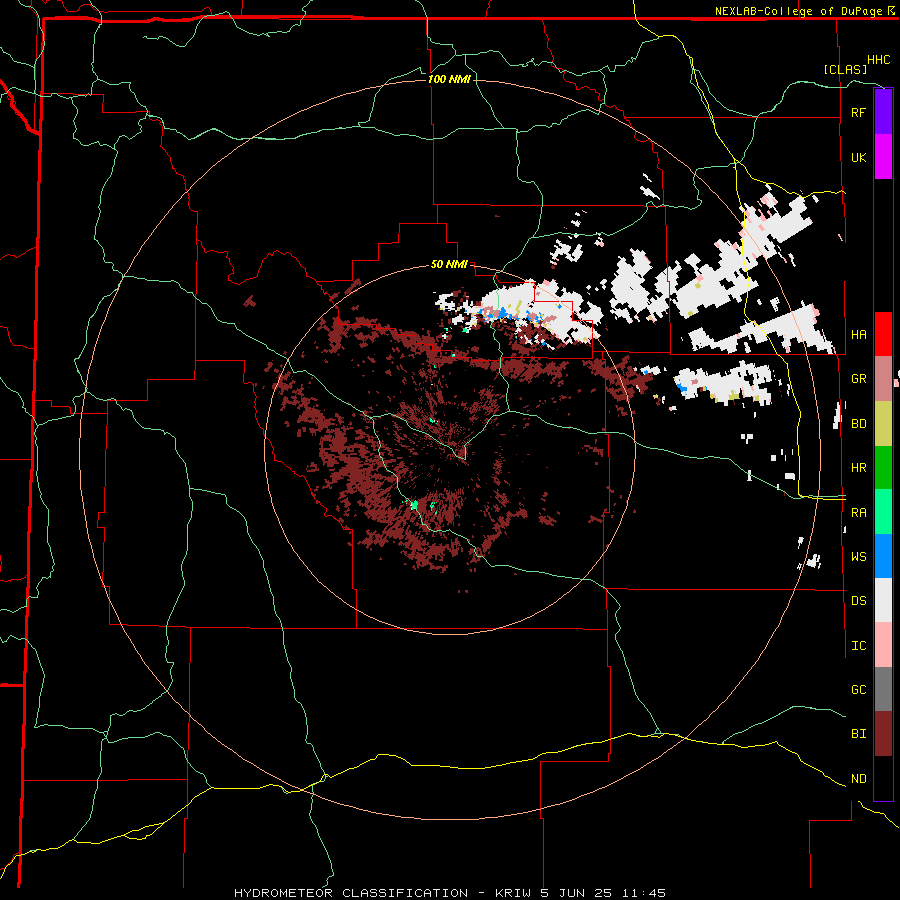The image size is (900, 900).
Task: Click the KRIW station identifier
Action: pyautogui.click(x=513, y=893)
